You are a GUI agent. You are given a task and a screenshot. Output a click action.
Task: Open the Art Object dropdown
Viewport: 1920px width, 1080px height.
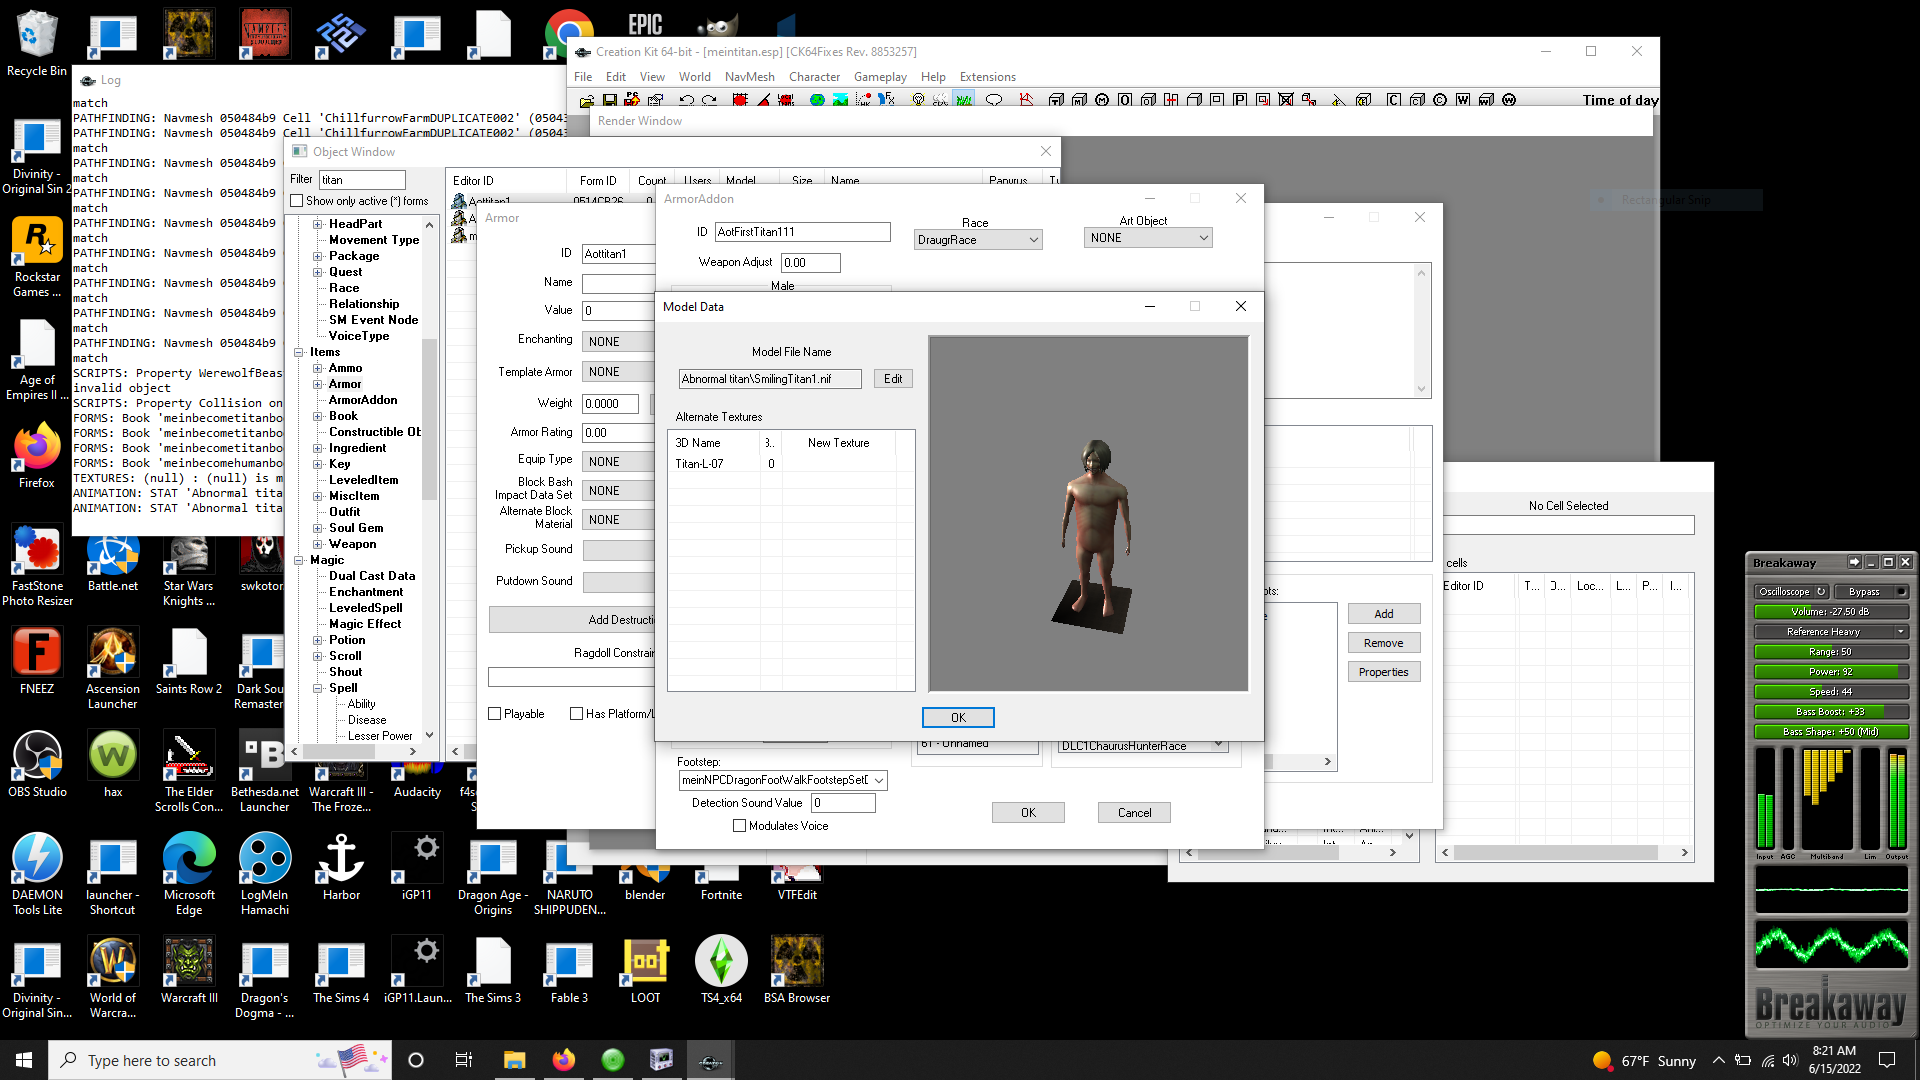[x=1148, y=238]
